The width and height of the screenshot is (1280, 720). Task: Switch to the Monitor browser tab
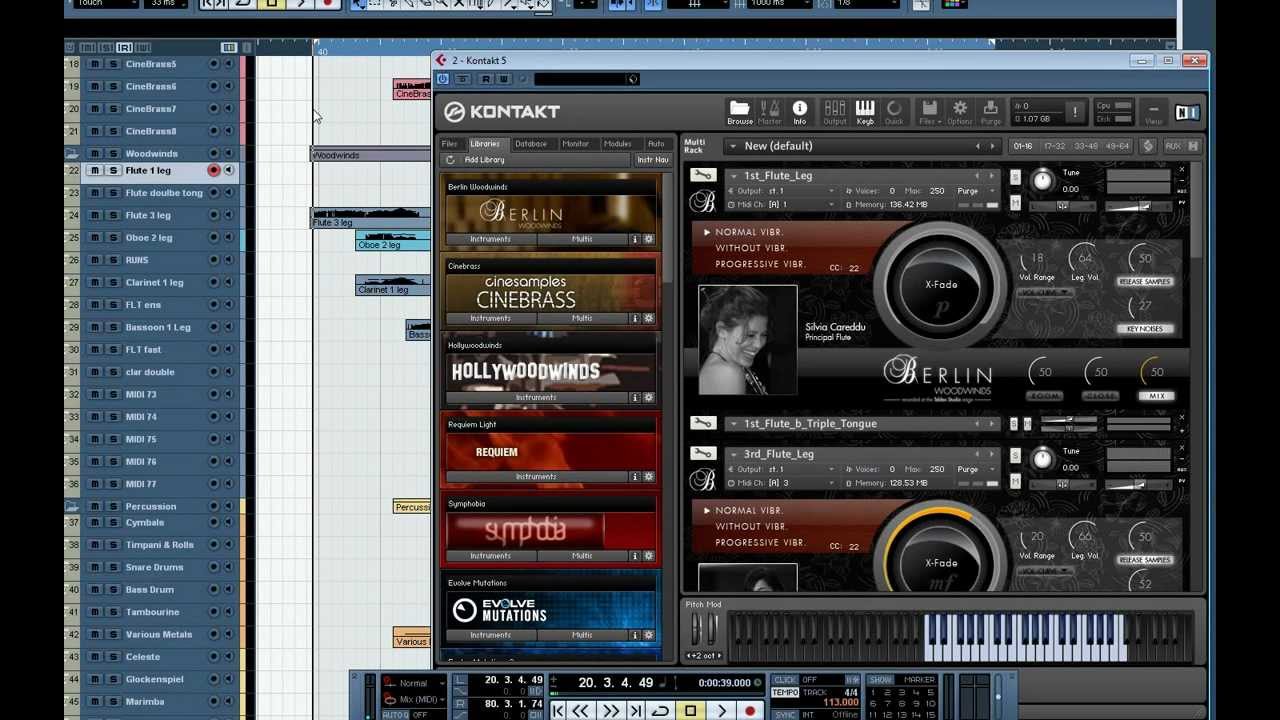click(x=576, y=144)
